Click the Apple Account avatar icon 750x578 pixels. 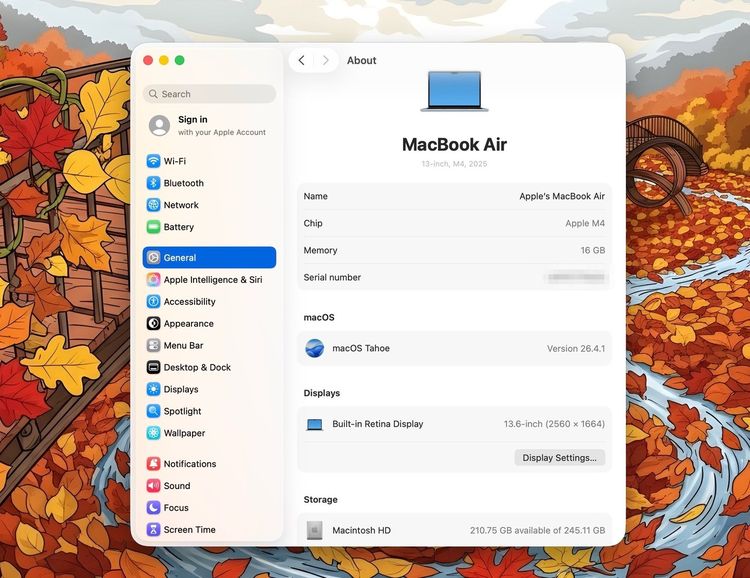159,125
